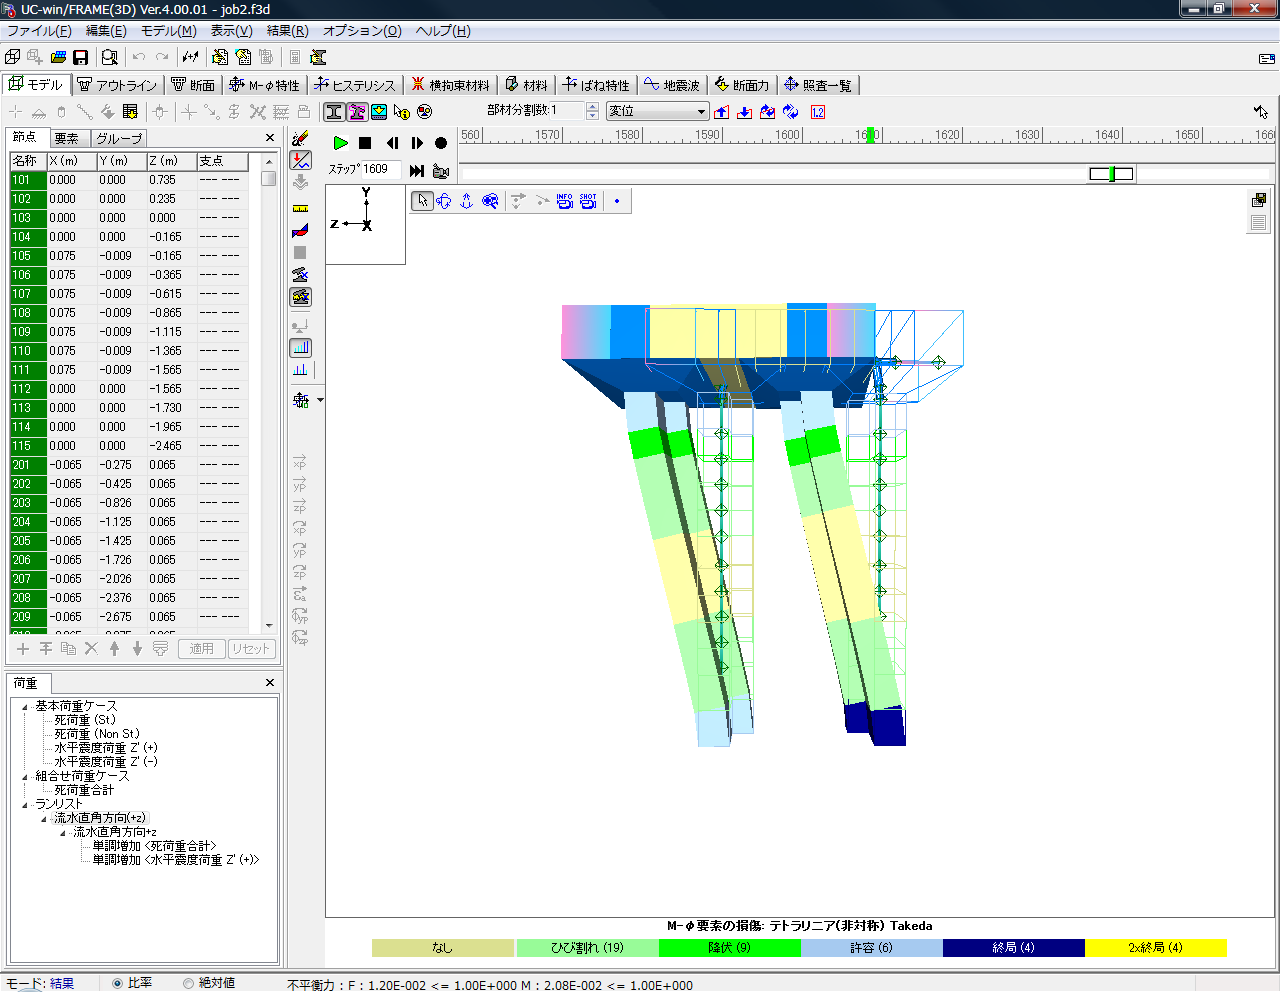This screenshot has width=1280, height=992.
Task: Select the zoom magnifier view tool
Action: coord(490,201)
